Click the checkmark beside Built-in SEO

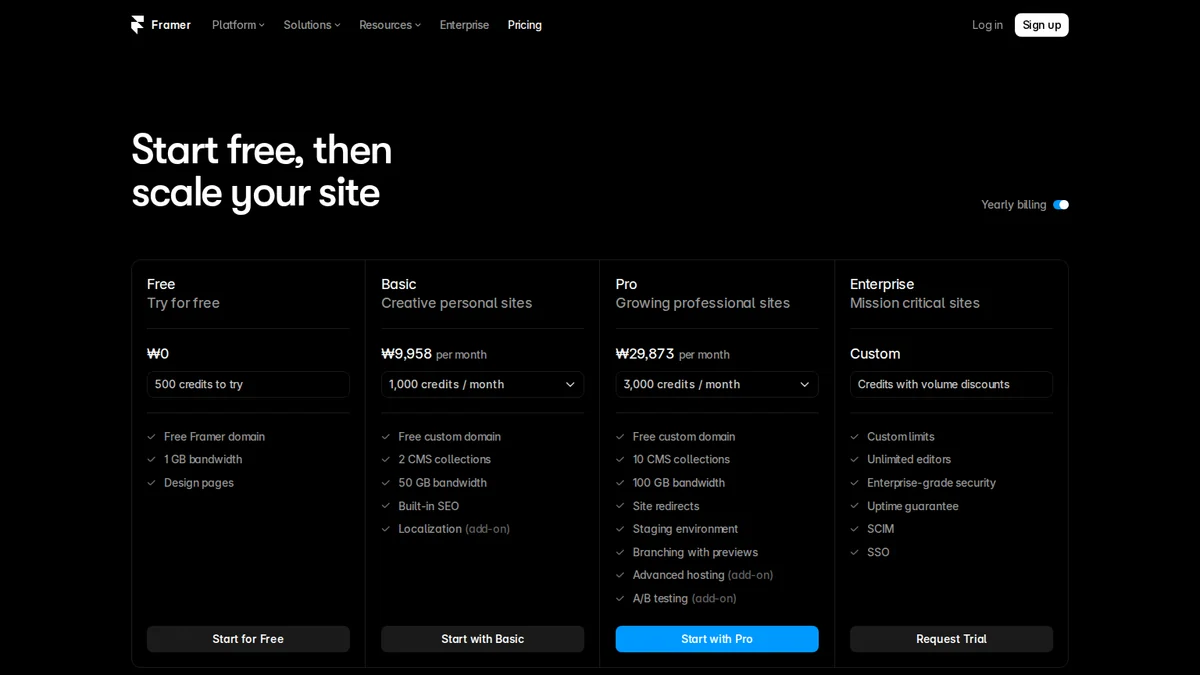386,506
